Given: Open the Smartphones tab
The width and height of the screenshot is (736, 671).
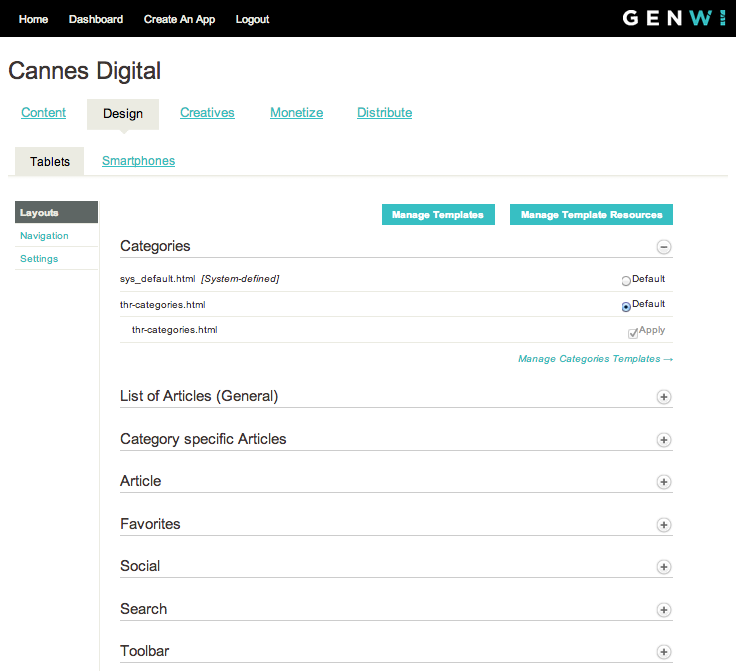Looking at the screenshot, I should [x=138, y=161].
